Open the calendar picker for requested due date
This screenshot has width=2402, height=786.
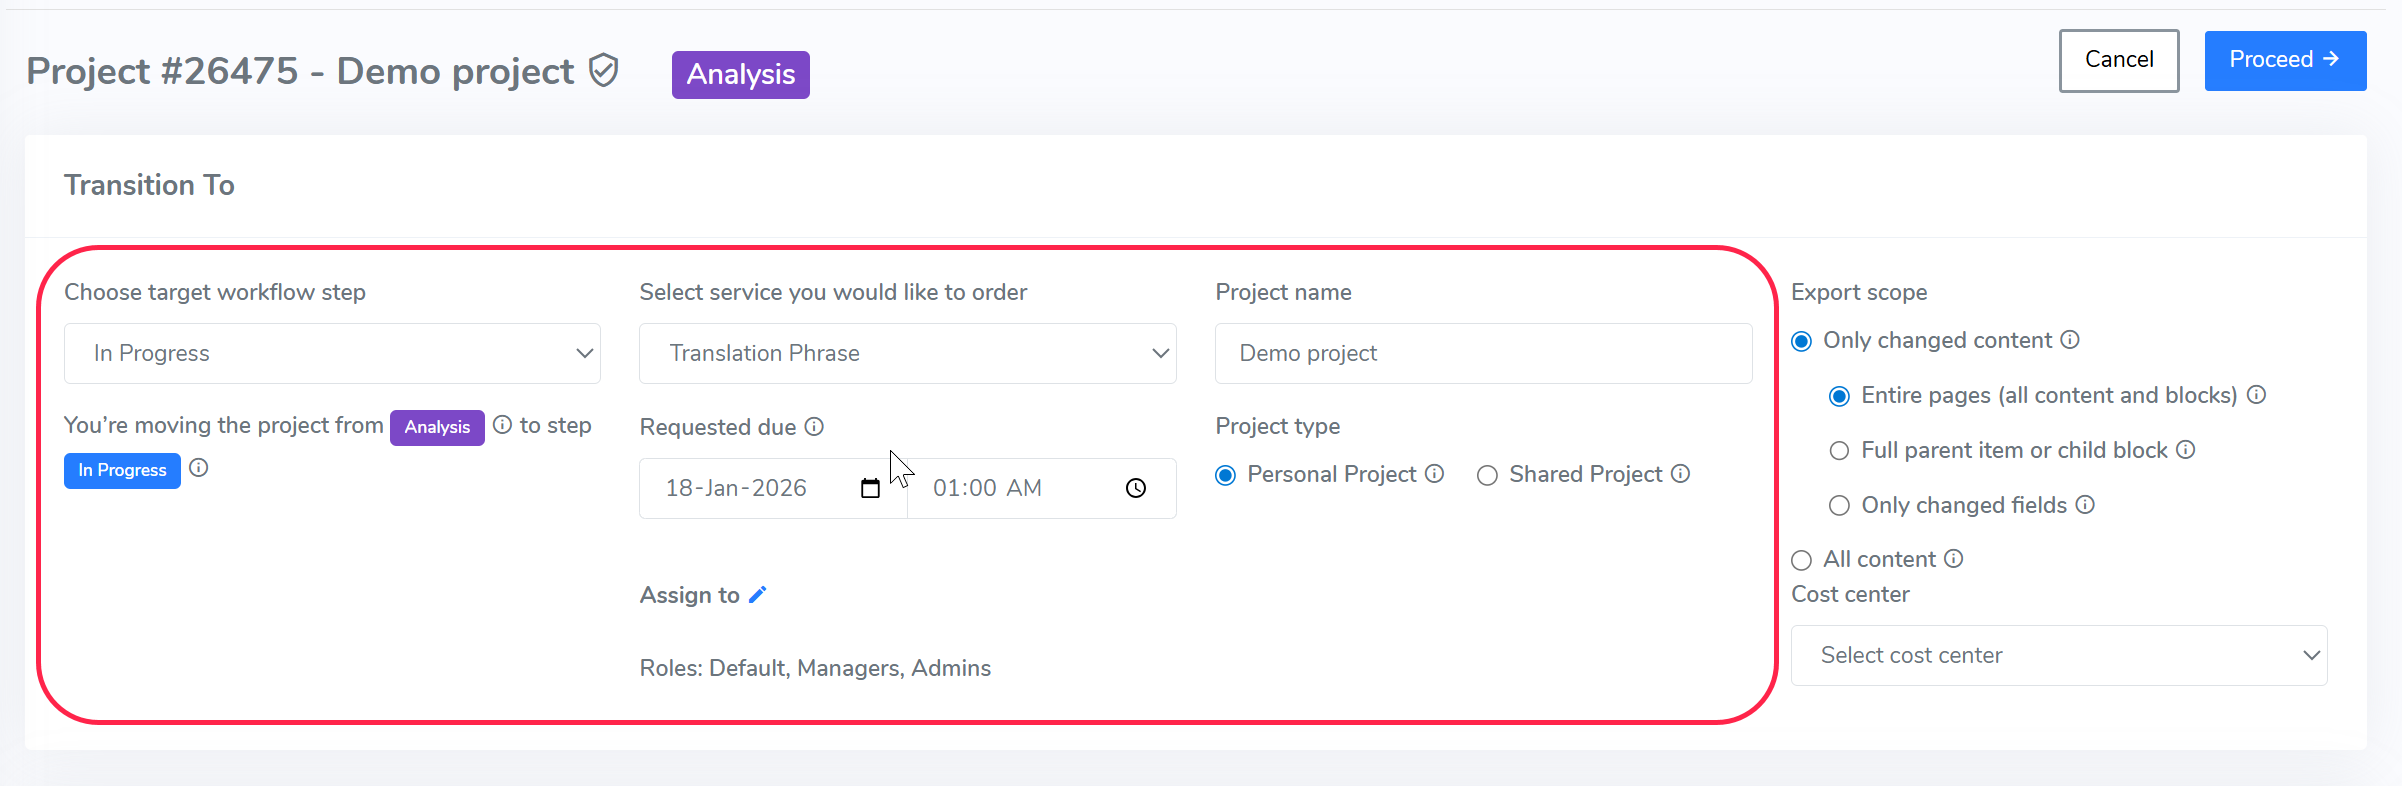[870, 488]
